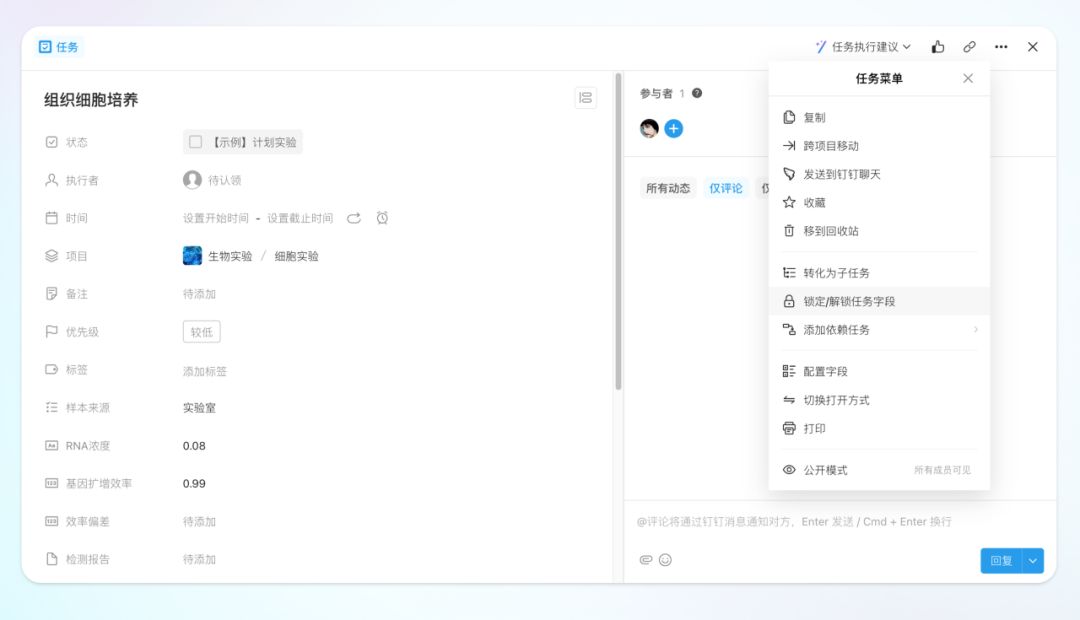Open the 任务执行建议 dropdown
1080x620 pixels.
pos(864,47)
